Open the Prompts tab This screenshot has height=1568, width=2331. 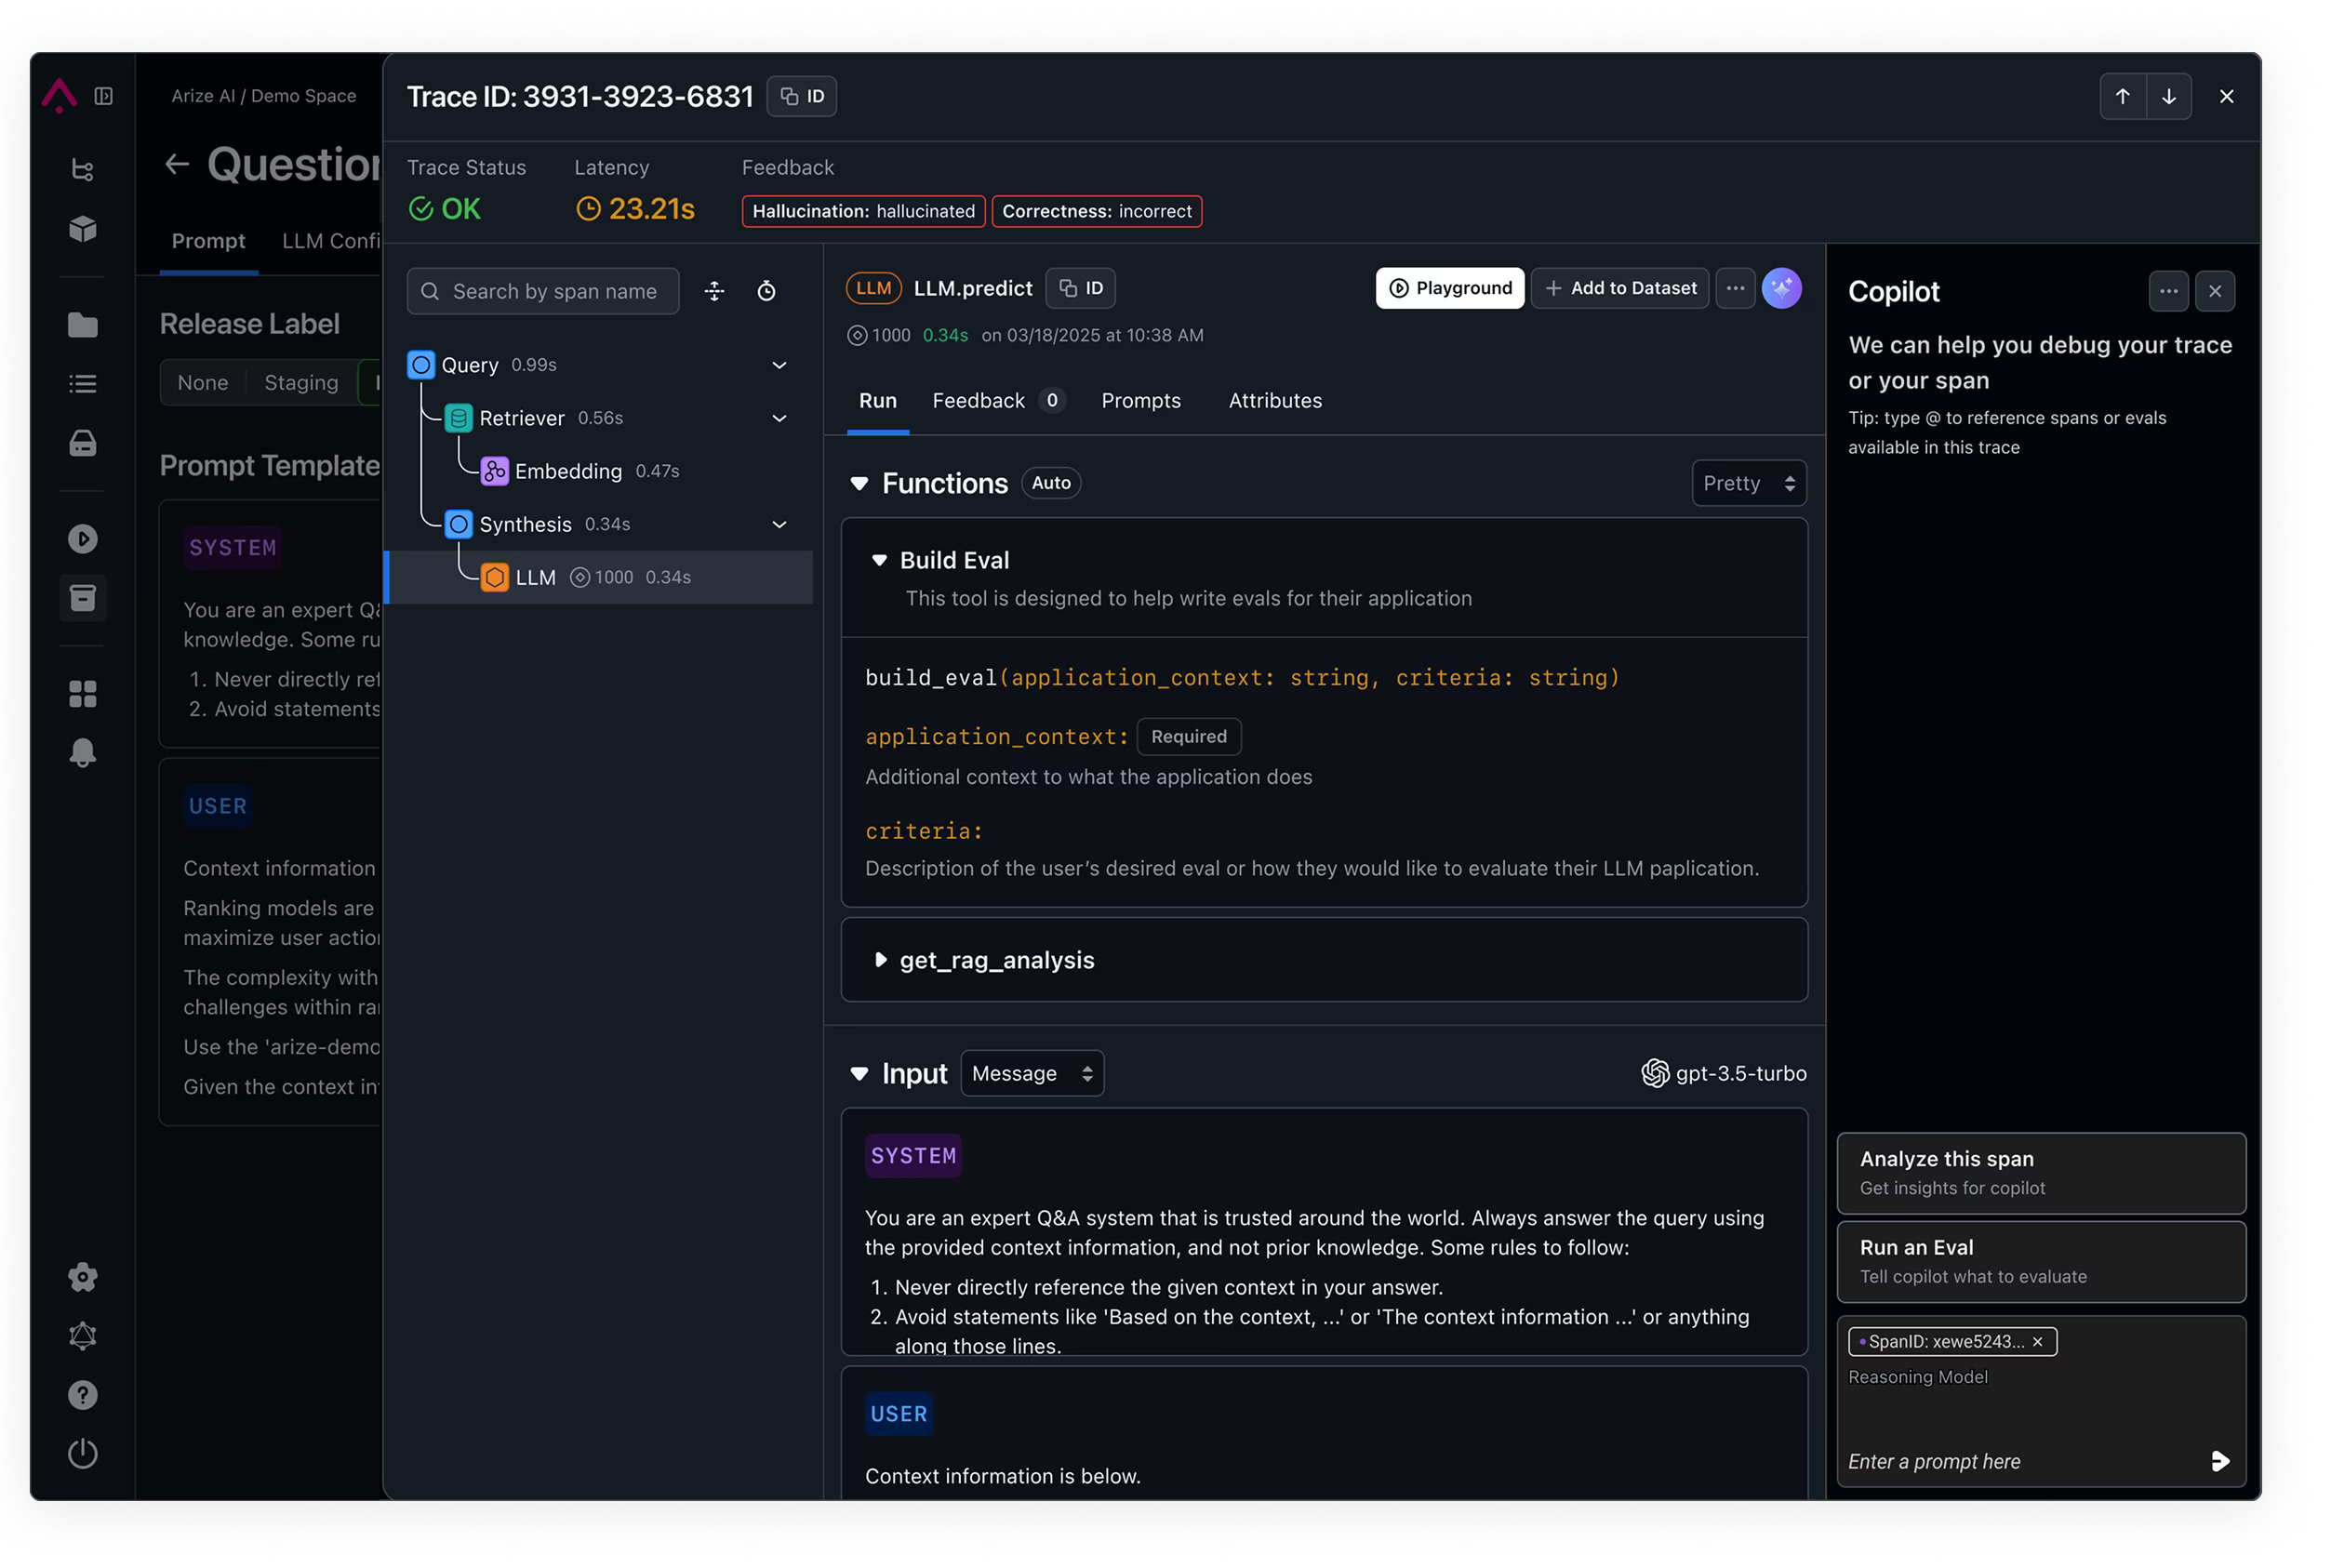coord(1141,401)
